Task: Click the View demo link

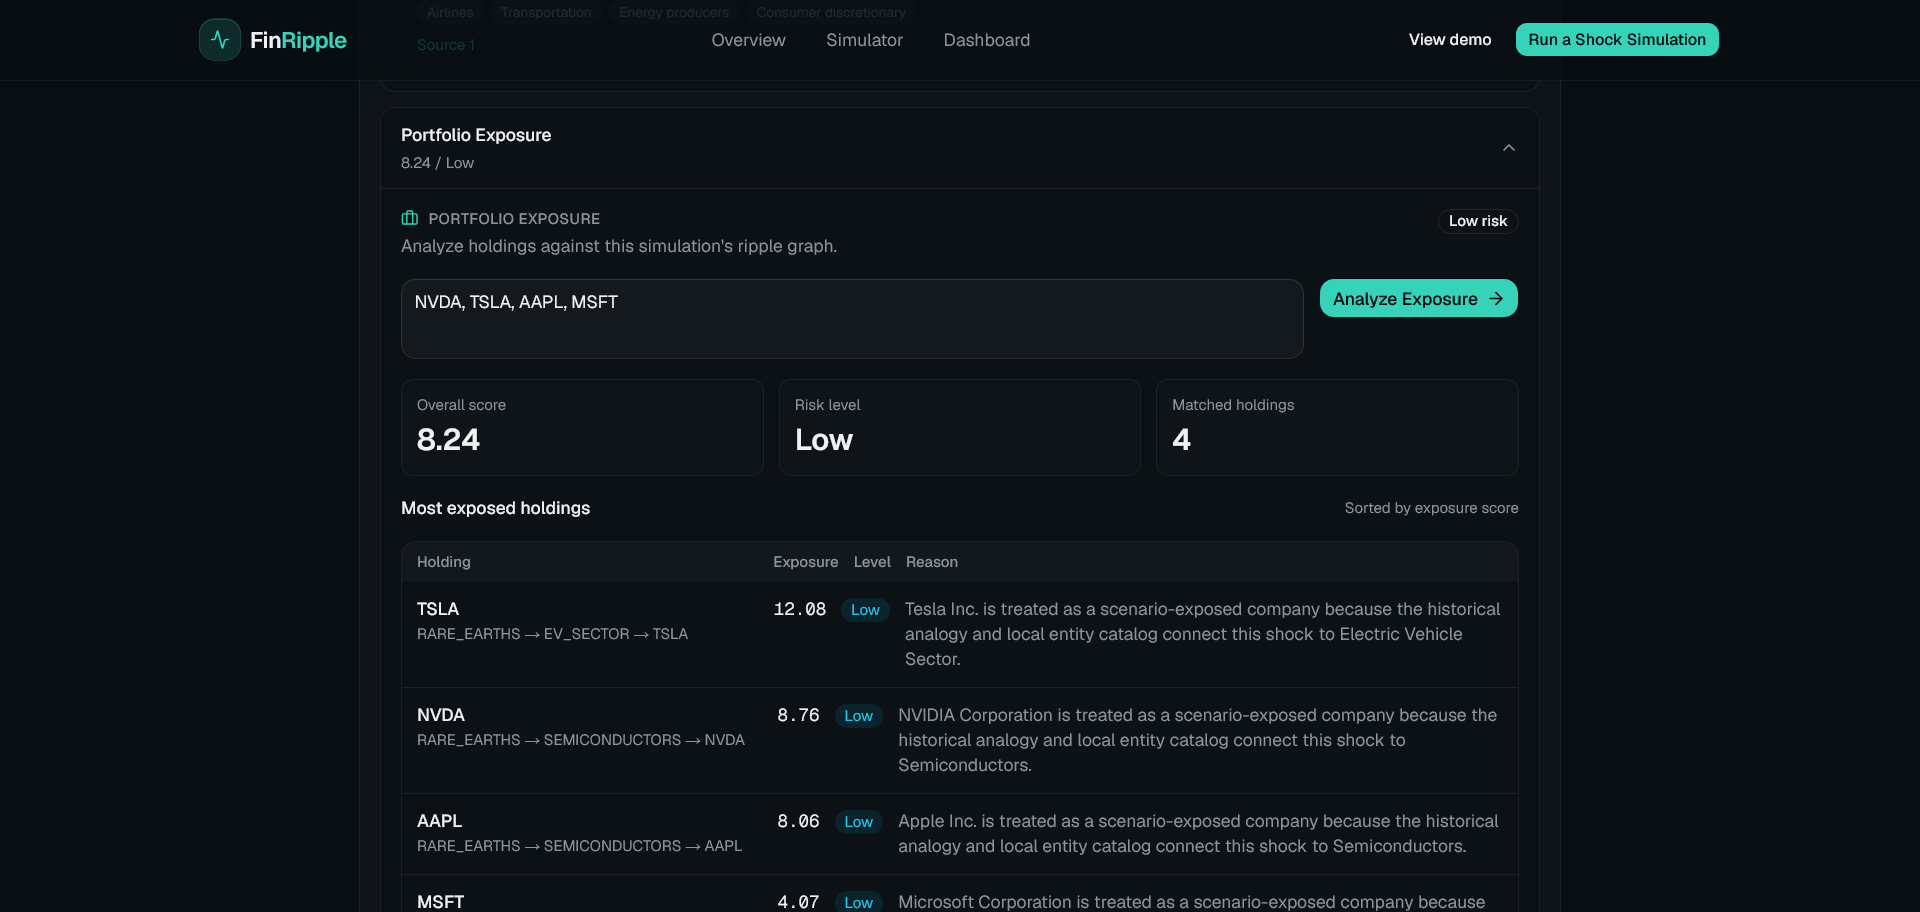Action: [1450, 40]
